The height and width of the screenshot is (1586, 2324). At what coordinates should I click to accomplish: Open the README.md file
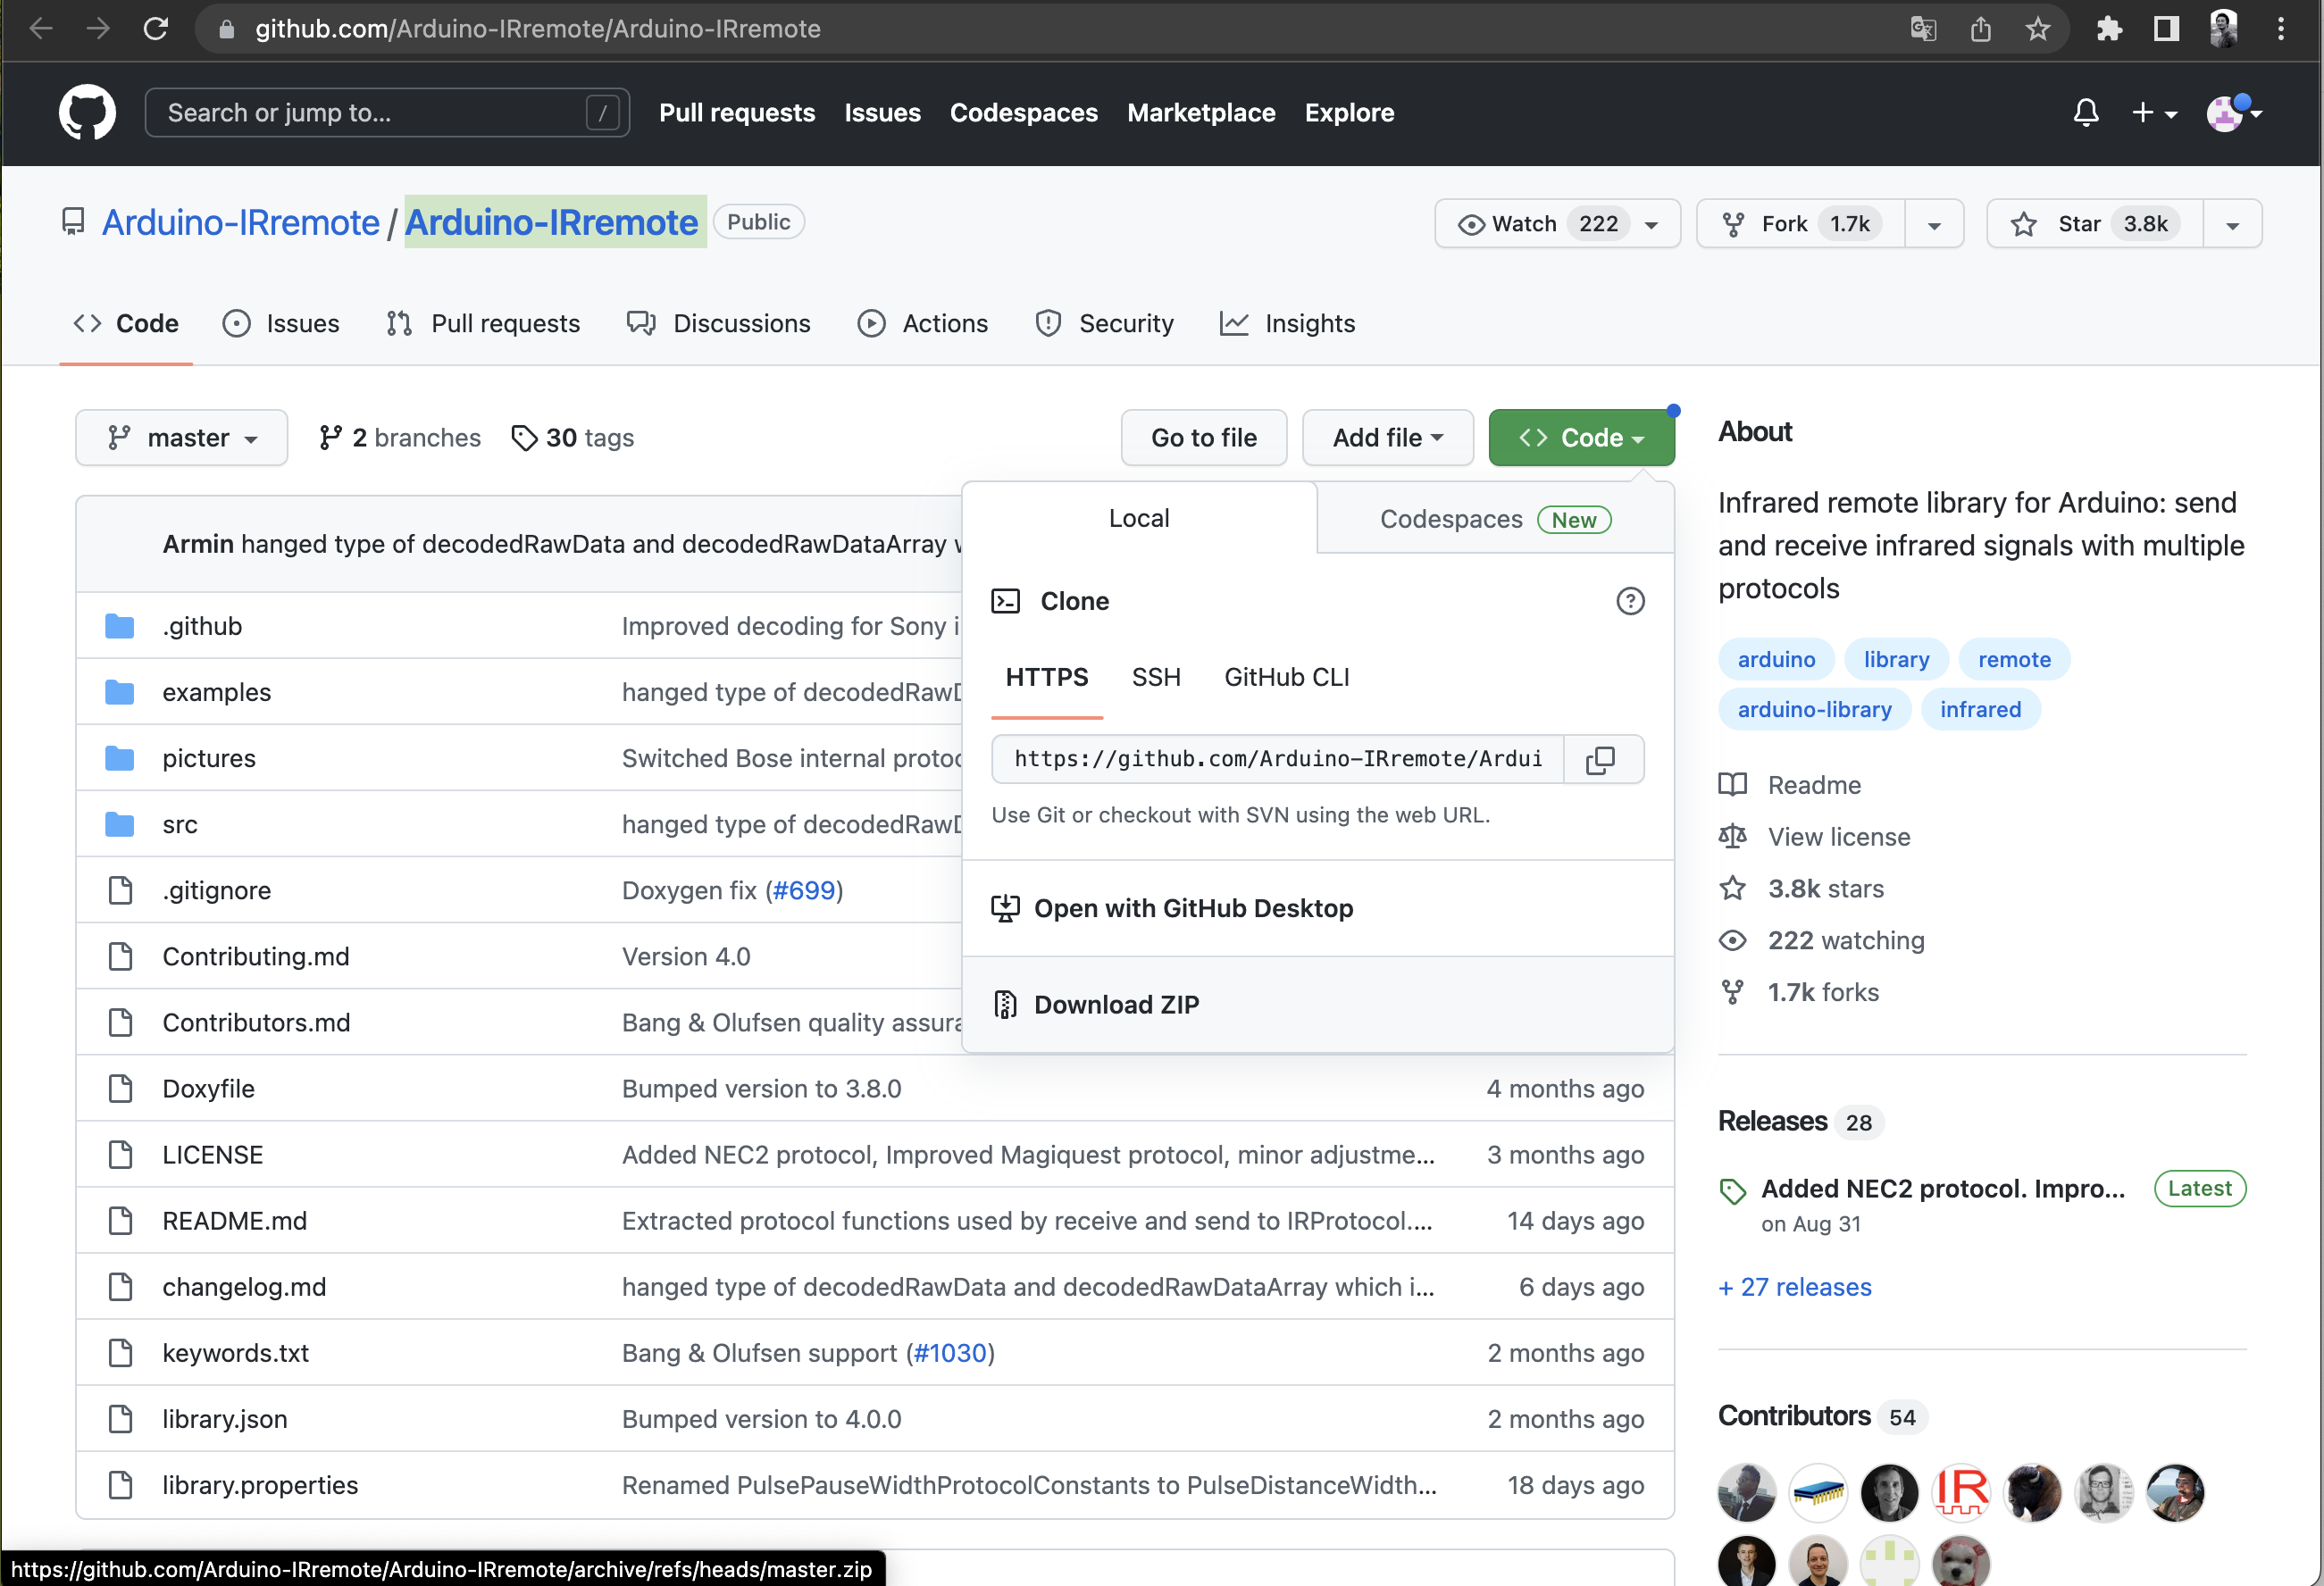tap(234, 1221)
